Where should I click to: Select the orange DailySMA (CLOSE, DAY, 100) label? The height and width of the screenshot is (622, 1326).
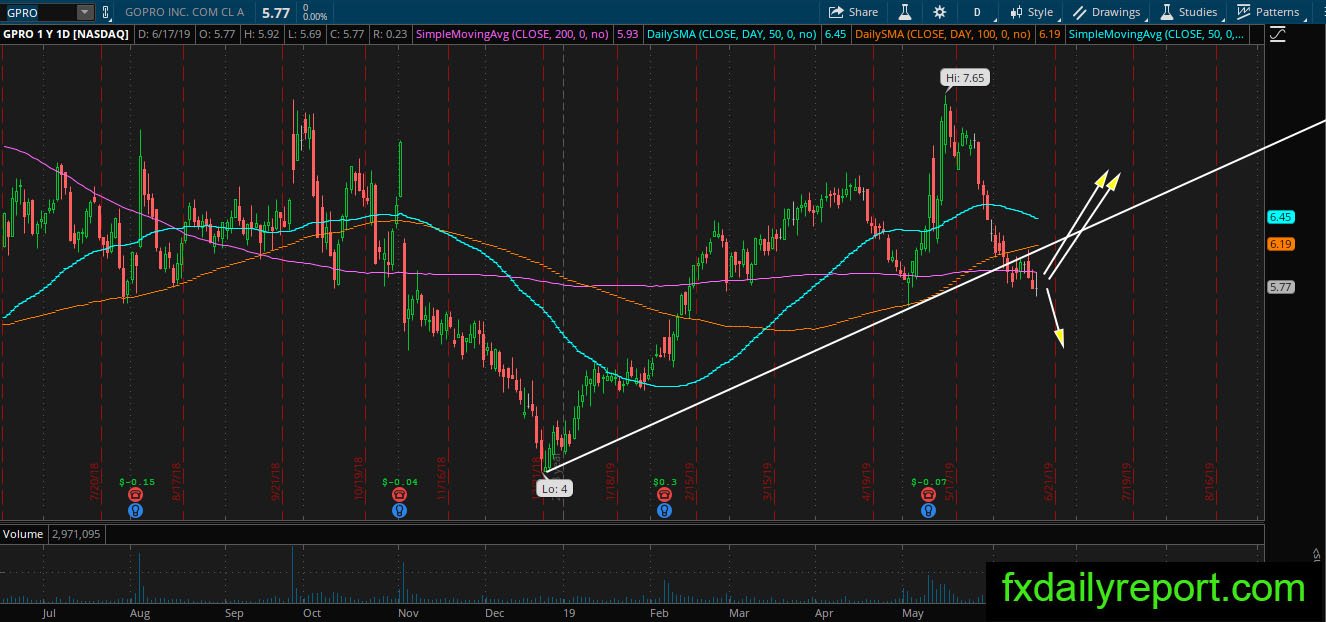click(945, 34)
